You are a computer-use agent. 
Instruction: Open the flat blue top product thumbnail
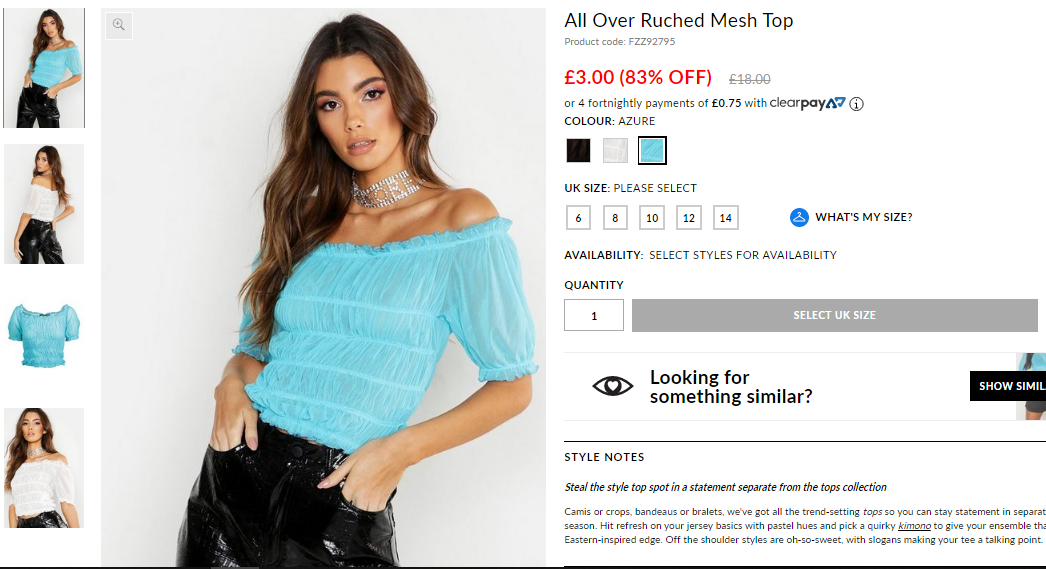pos(44,334)
